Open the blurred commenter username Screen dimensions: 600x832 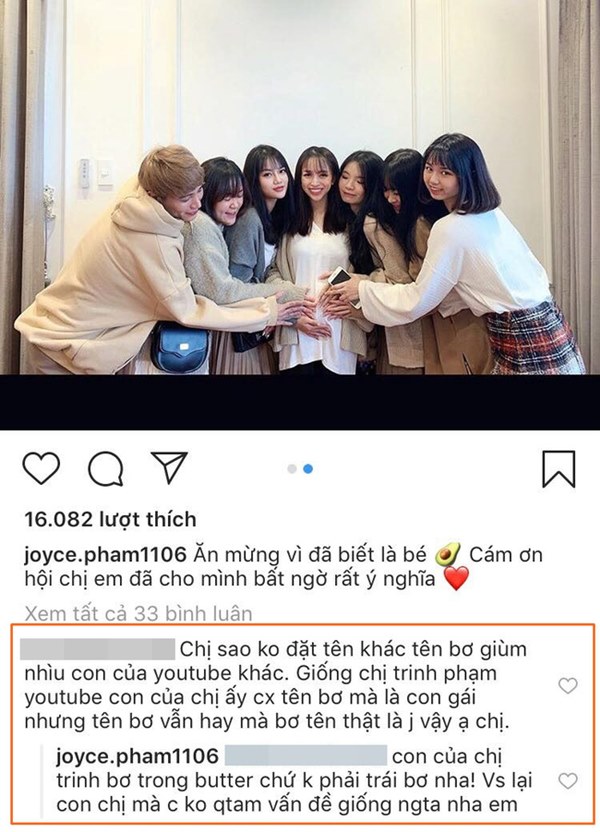point(97,649)
